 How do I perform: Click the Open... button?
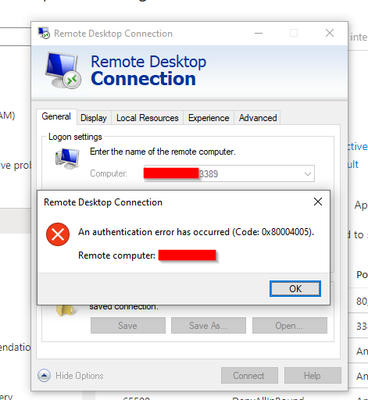tap(289, 325)
